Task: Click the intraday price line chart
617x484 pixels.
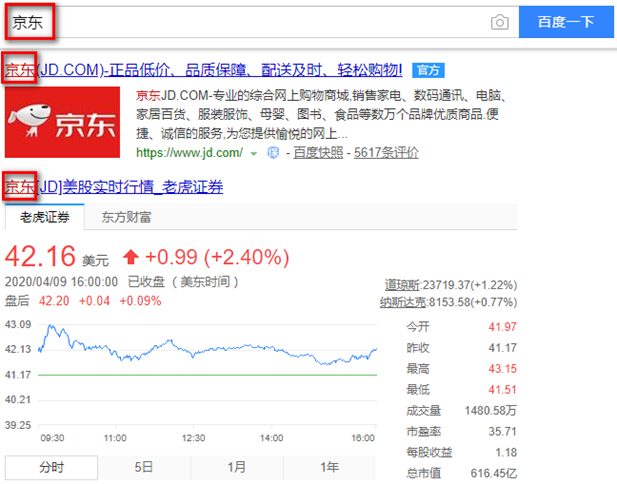Action: (207, 374)
